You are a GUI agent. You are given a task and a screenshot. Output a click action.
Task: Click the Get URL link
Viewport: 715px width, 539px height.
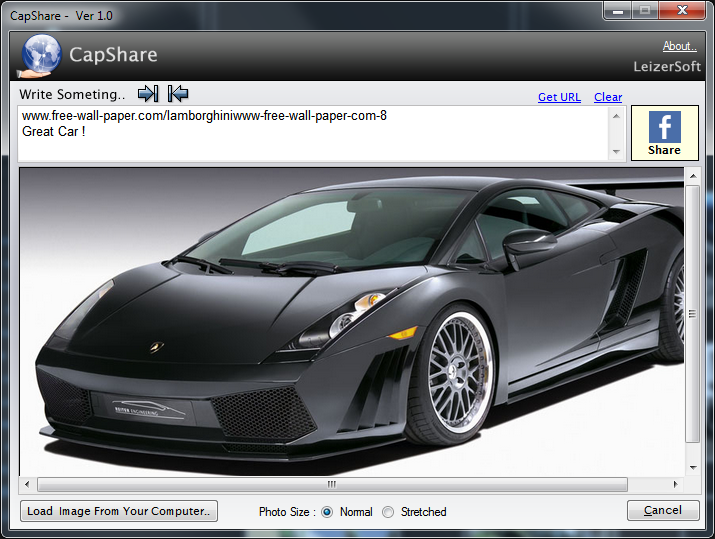coord(559,97)
